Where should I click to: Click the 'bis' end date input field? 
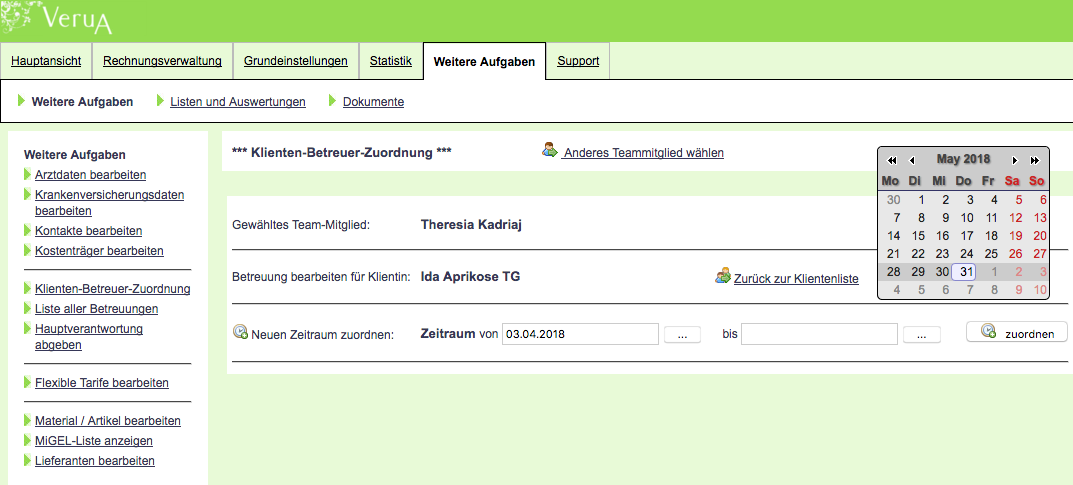[x=819, y=334]
